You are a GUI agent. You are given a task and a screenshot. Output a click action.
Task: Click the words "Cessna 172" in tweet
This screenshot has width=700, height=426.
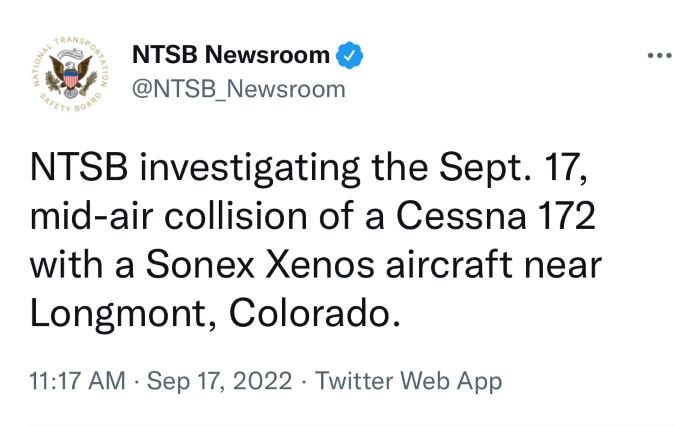[x=496, y=216]
